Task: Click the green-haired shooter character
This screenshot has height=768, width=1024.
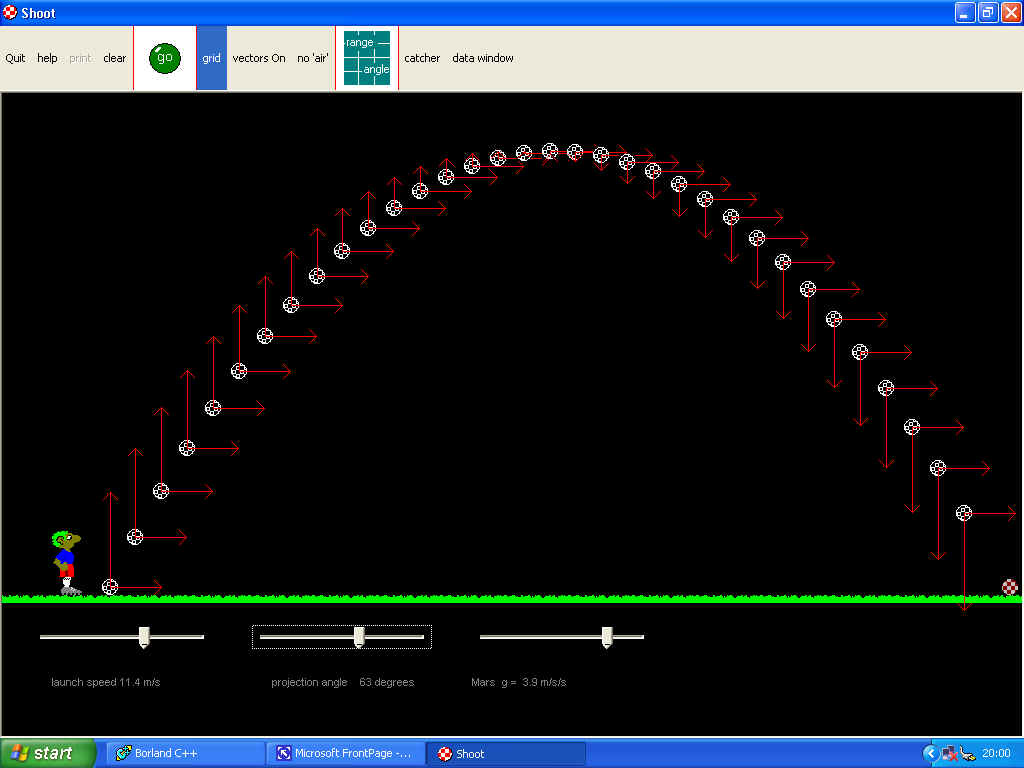Action: click(66, 563)
